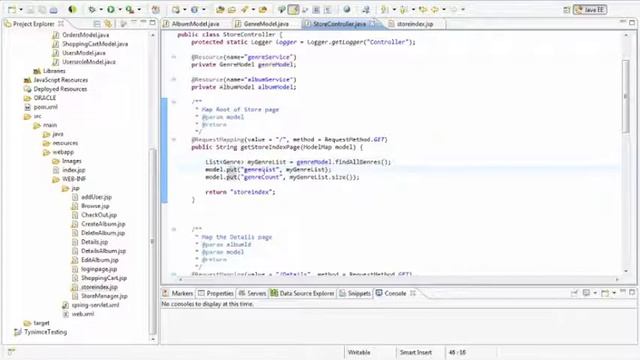Open the Data Source Explorer tab
This screenshot has width=640, height=360.
[x=302, y=293]
